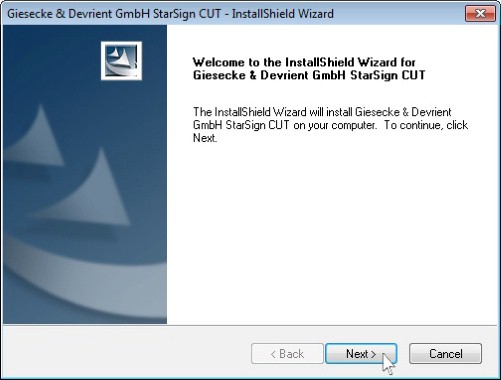
Task: Click the greyed-out < Back button
Action: 287,353
